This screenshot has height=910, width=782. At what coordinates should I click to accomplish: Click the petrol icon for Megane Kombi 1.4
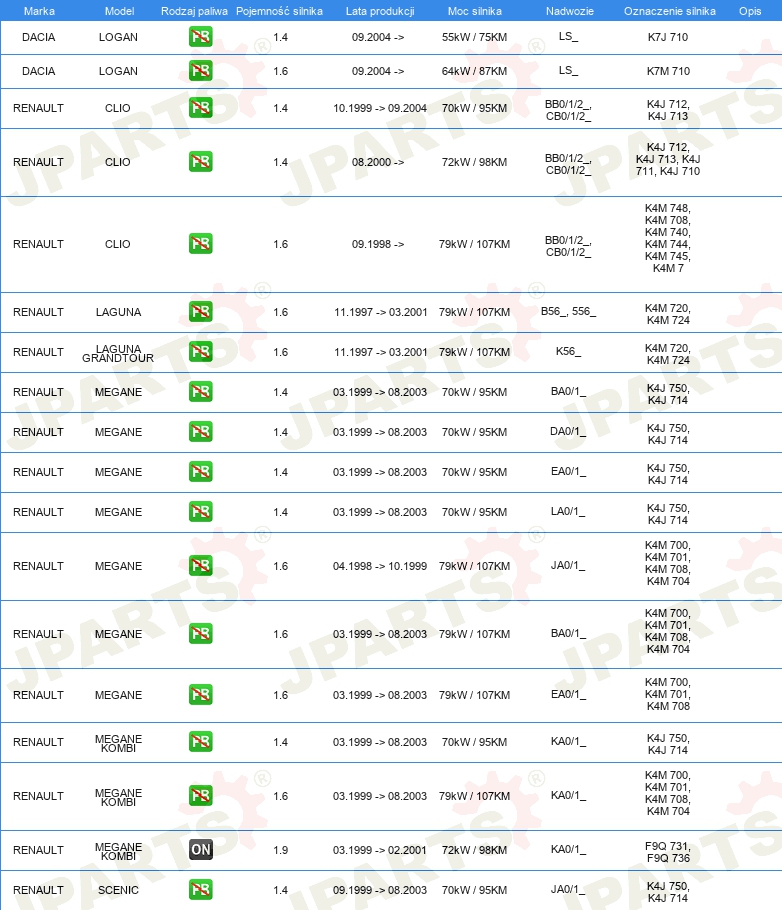(x=200, y=742)
